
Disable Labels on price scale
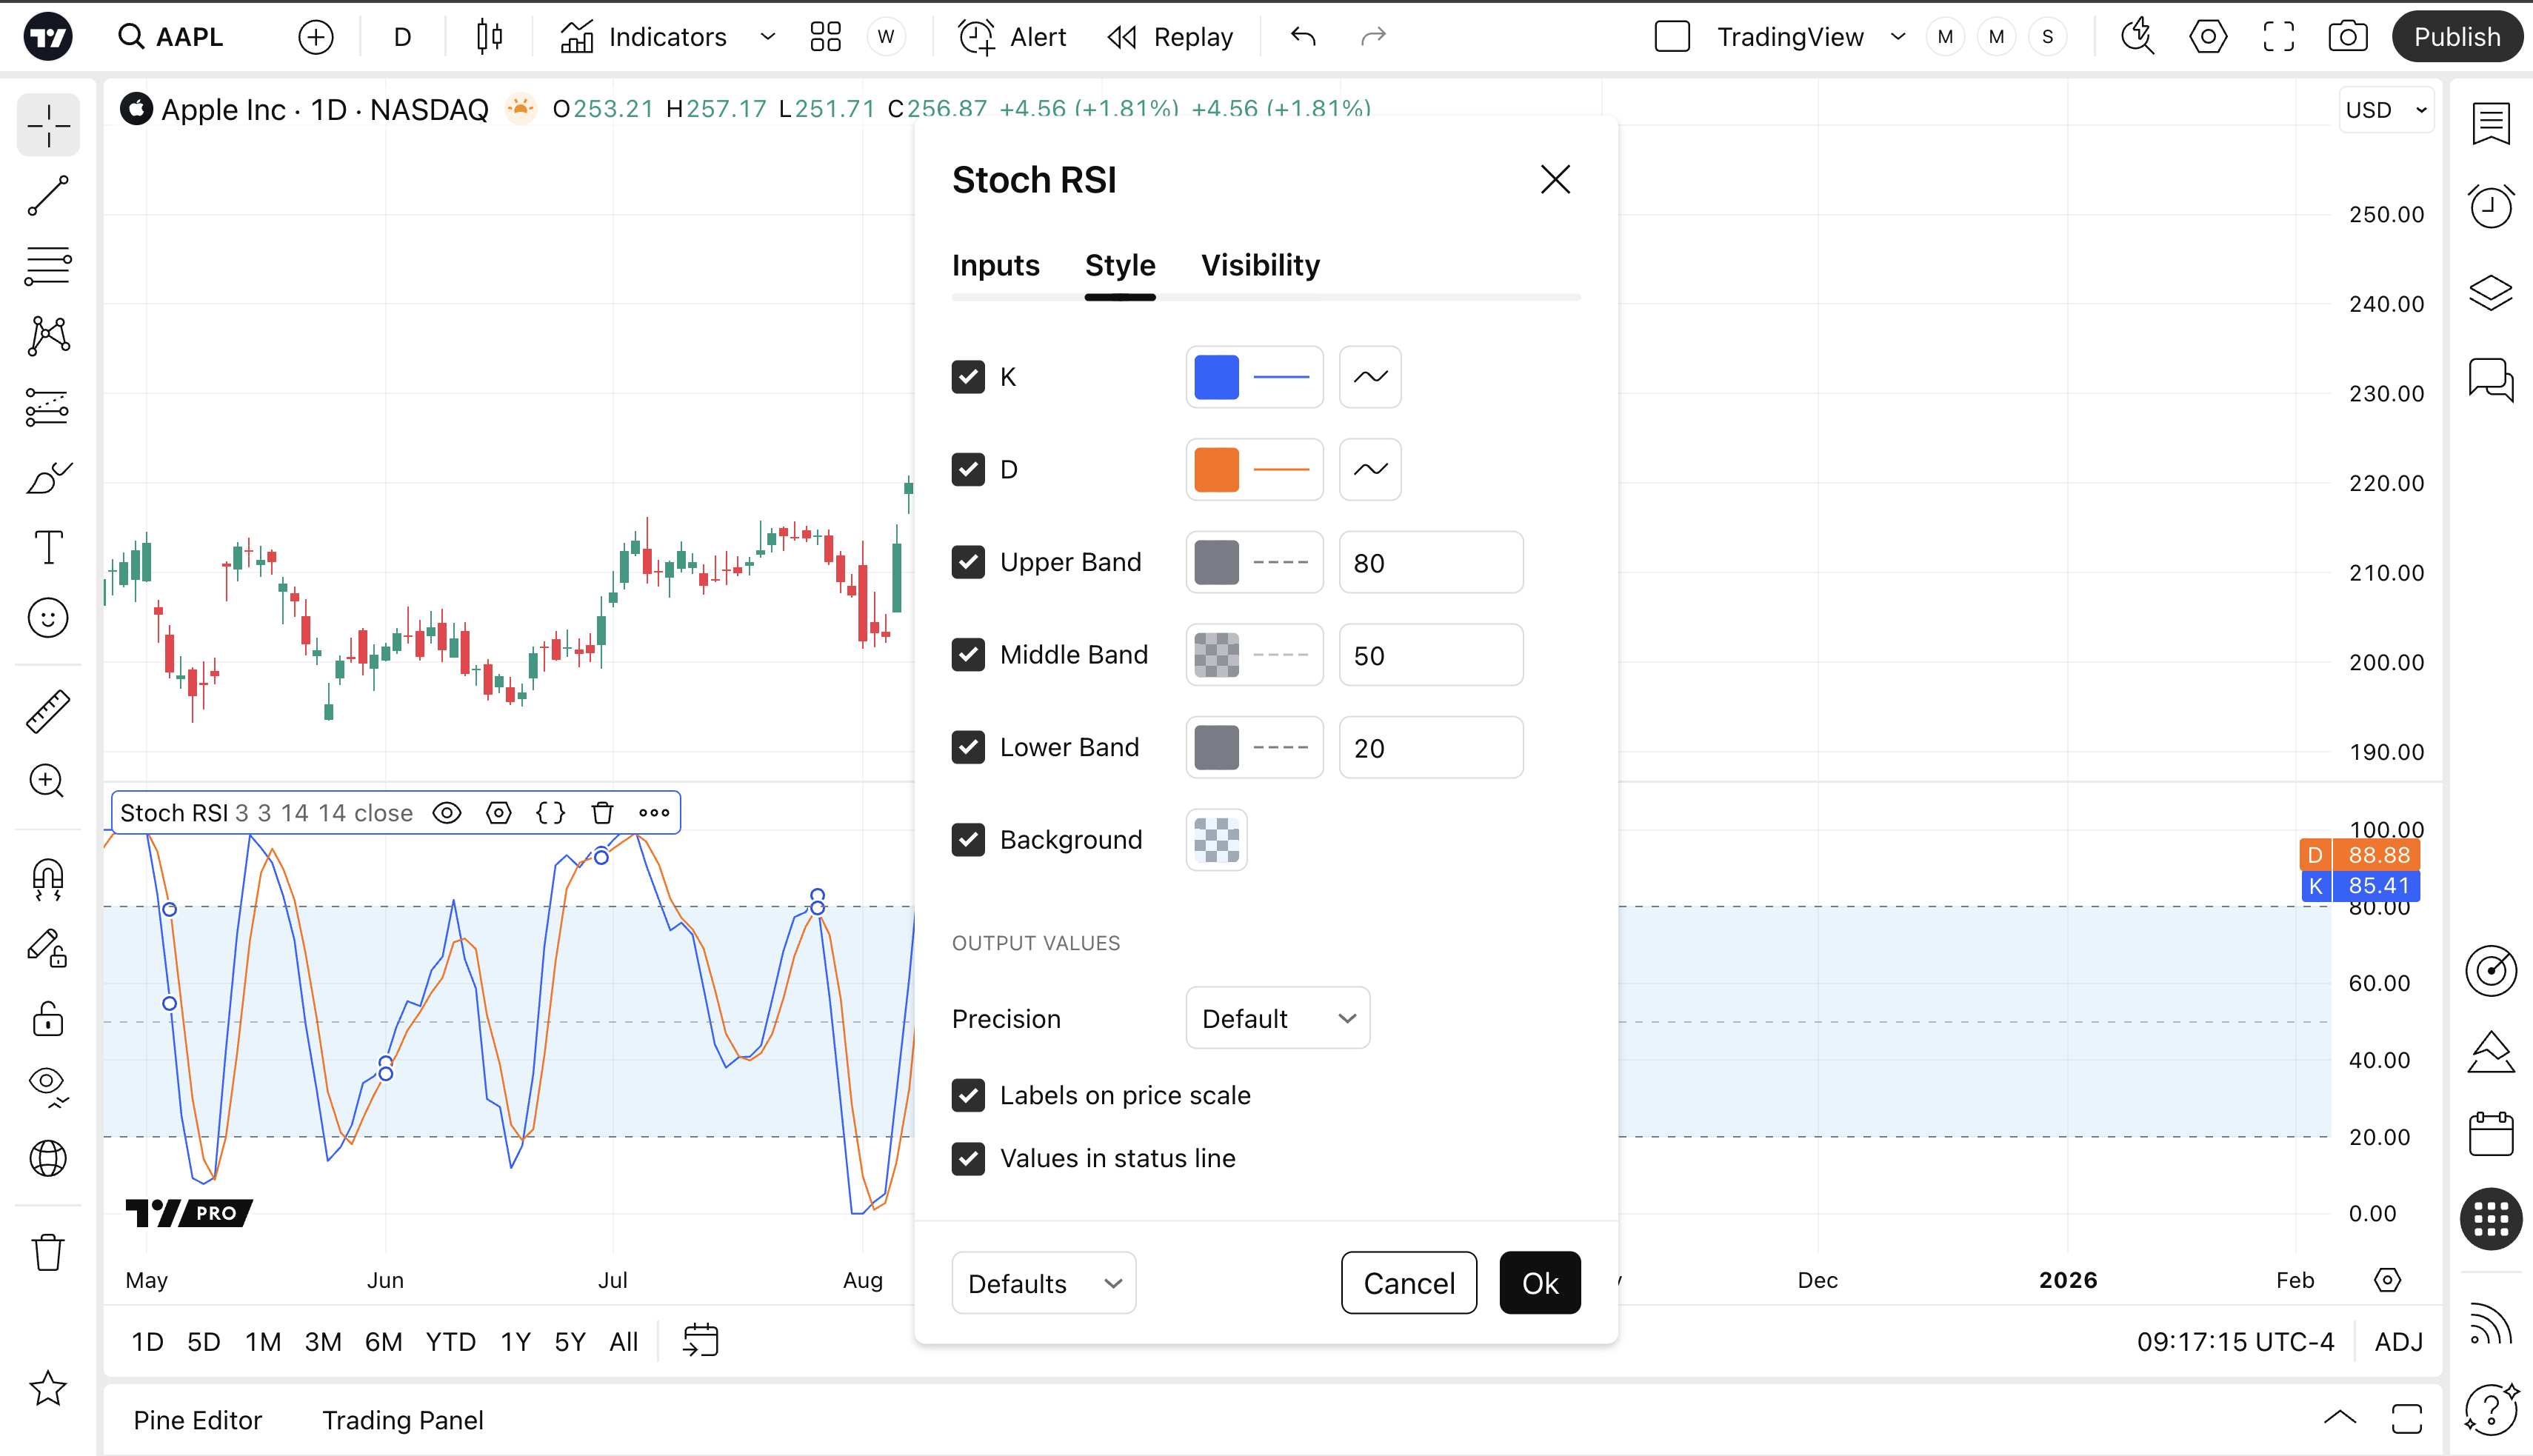click(967, 1095)
